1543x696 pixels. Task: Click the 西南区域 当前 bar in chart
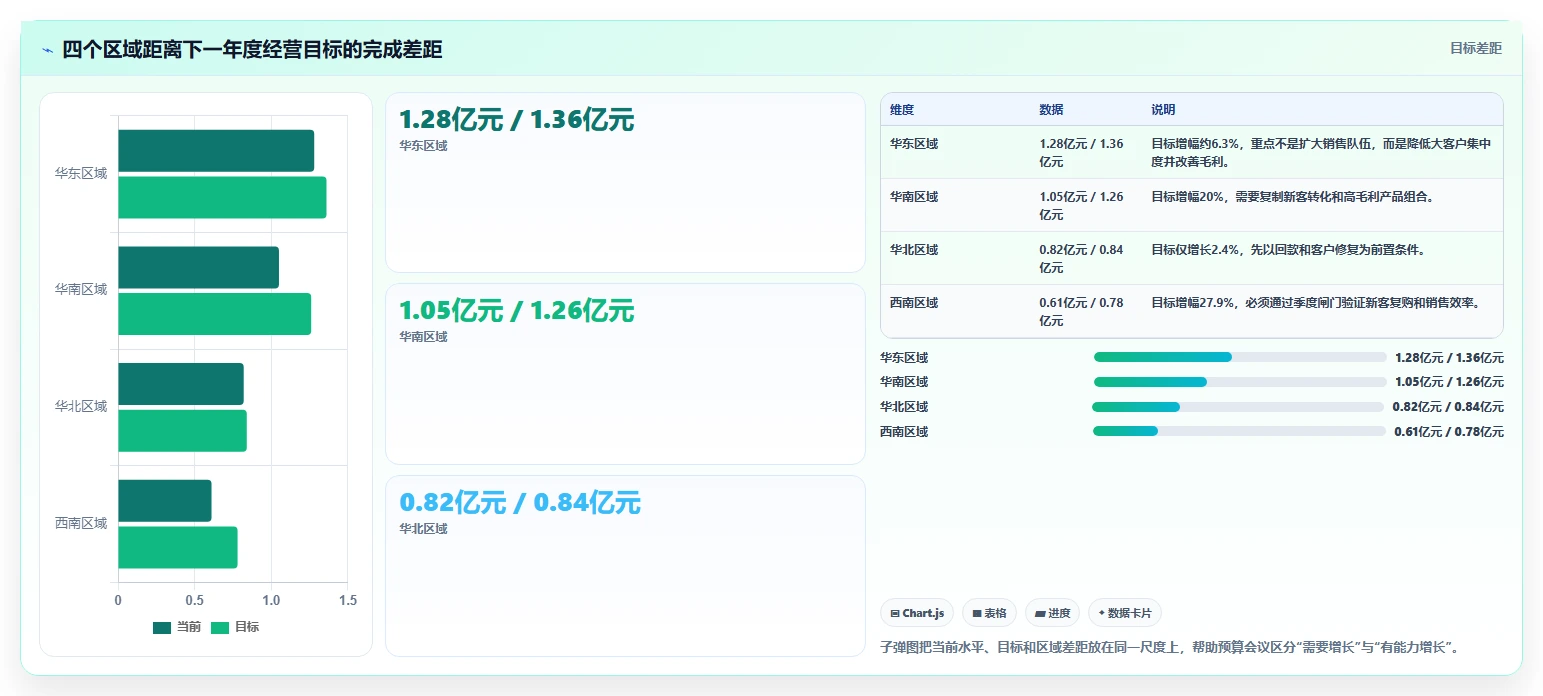(165, 500)
